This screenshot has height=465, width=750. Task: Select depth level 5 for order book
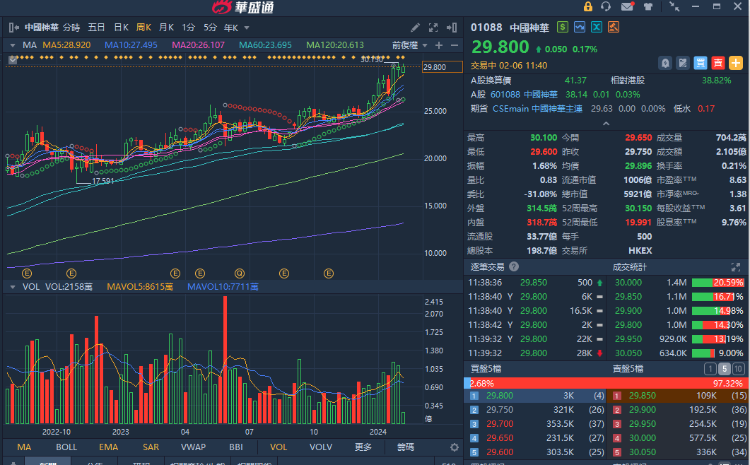(x=724, y=369)
